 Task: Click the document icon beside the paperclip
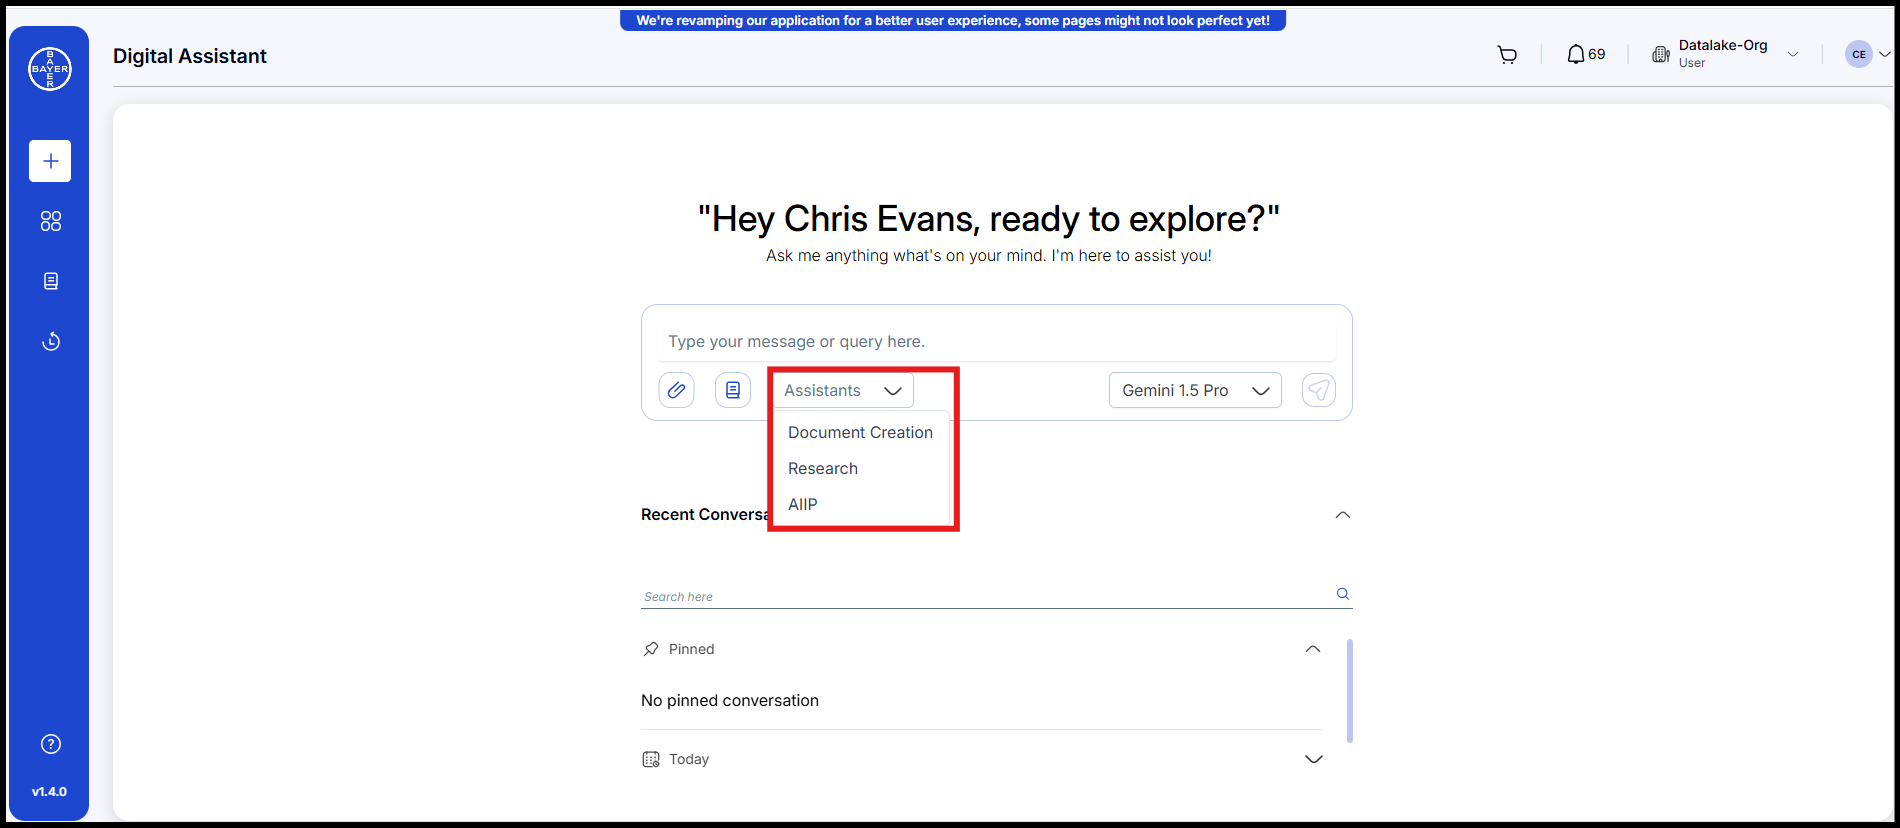point(733,390)
